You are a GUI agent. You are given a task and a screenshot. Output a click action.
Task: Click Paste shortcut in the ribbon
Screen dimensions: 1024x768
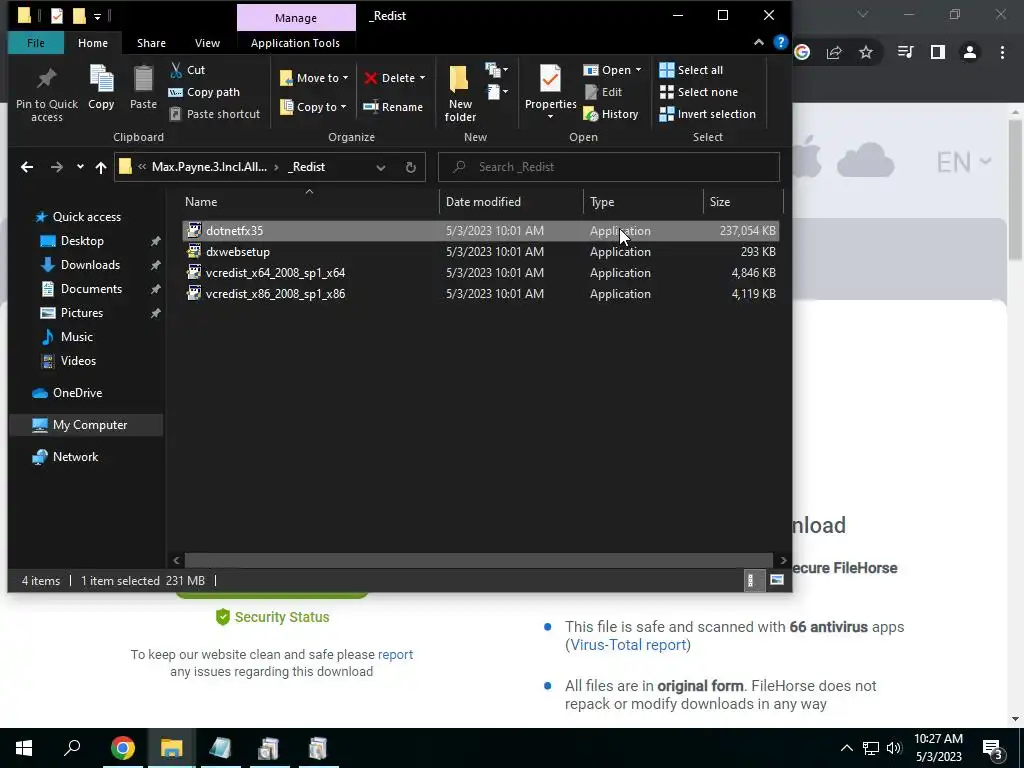pyautogui.click(x=215, y=114)
